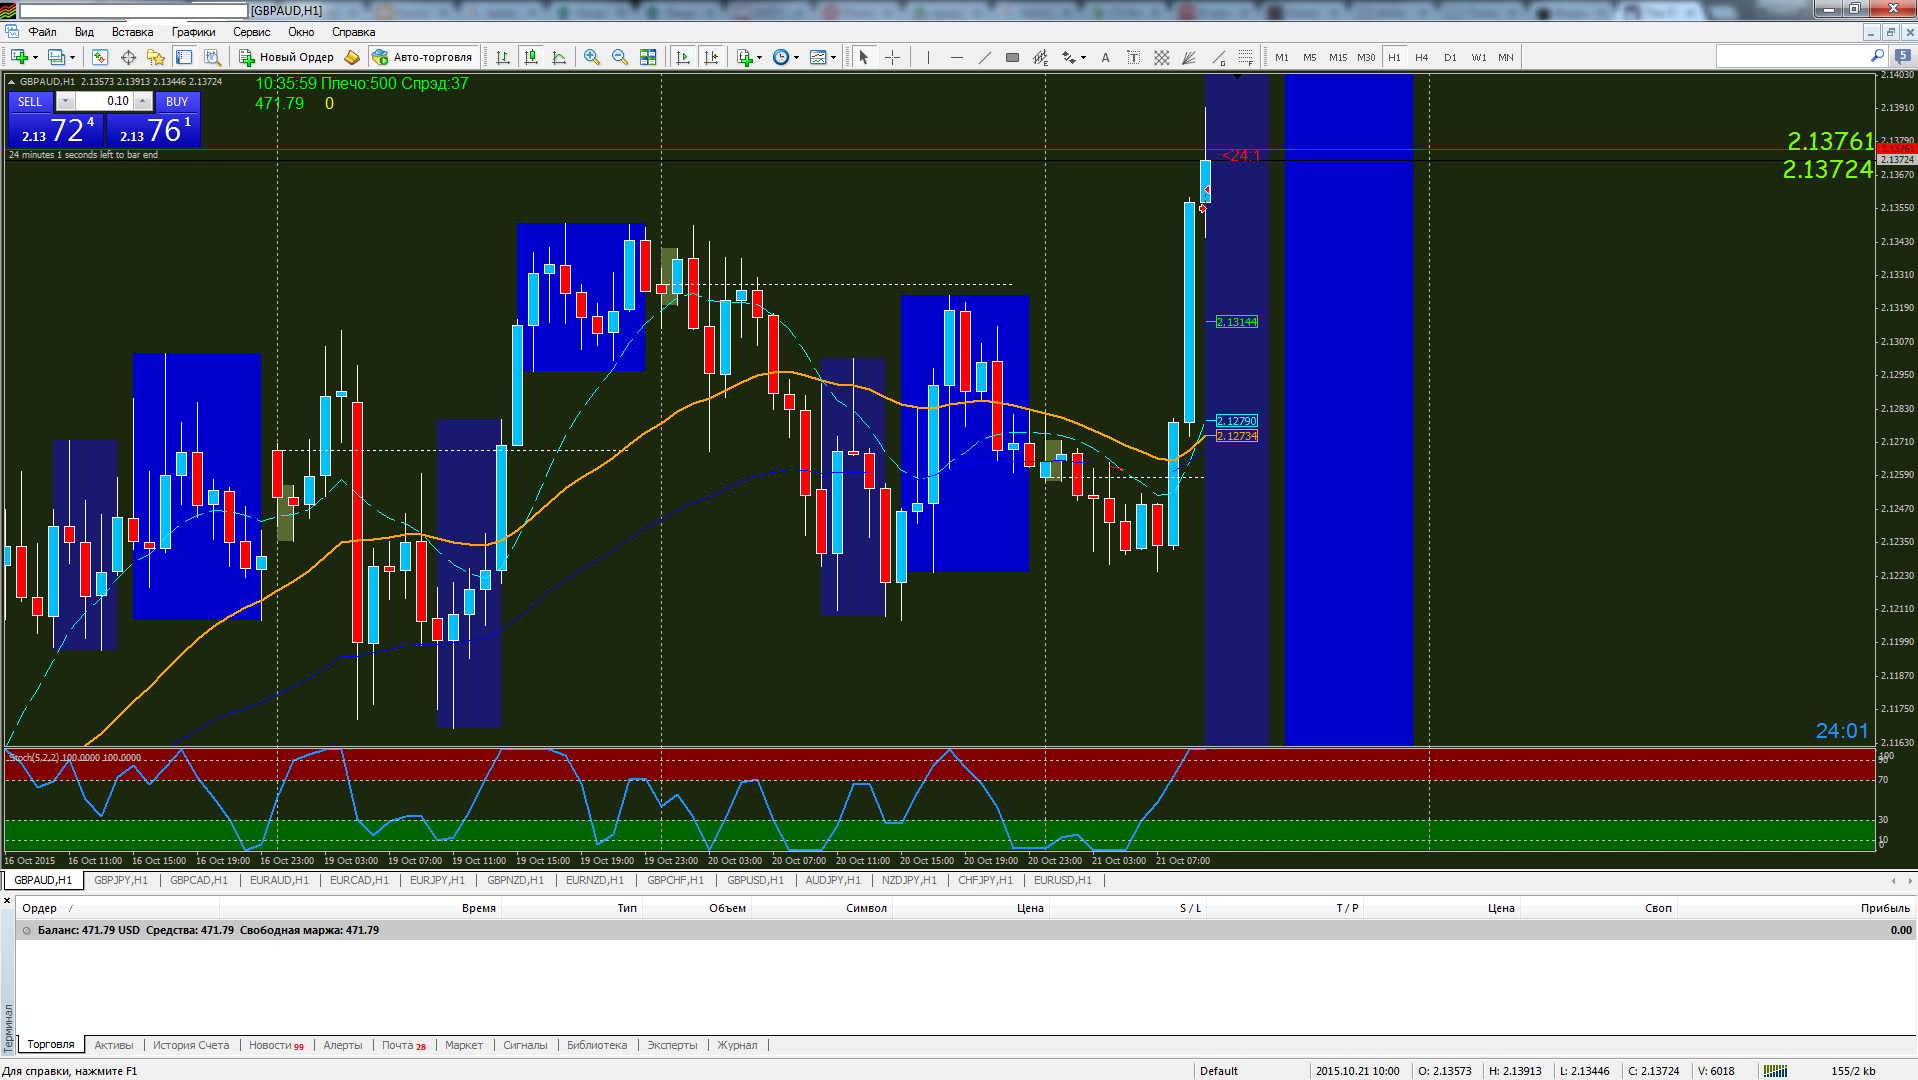Open the Журнал terminal tab

(737, 1045)
